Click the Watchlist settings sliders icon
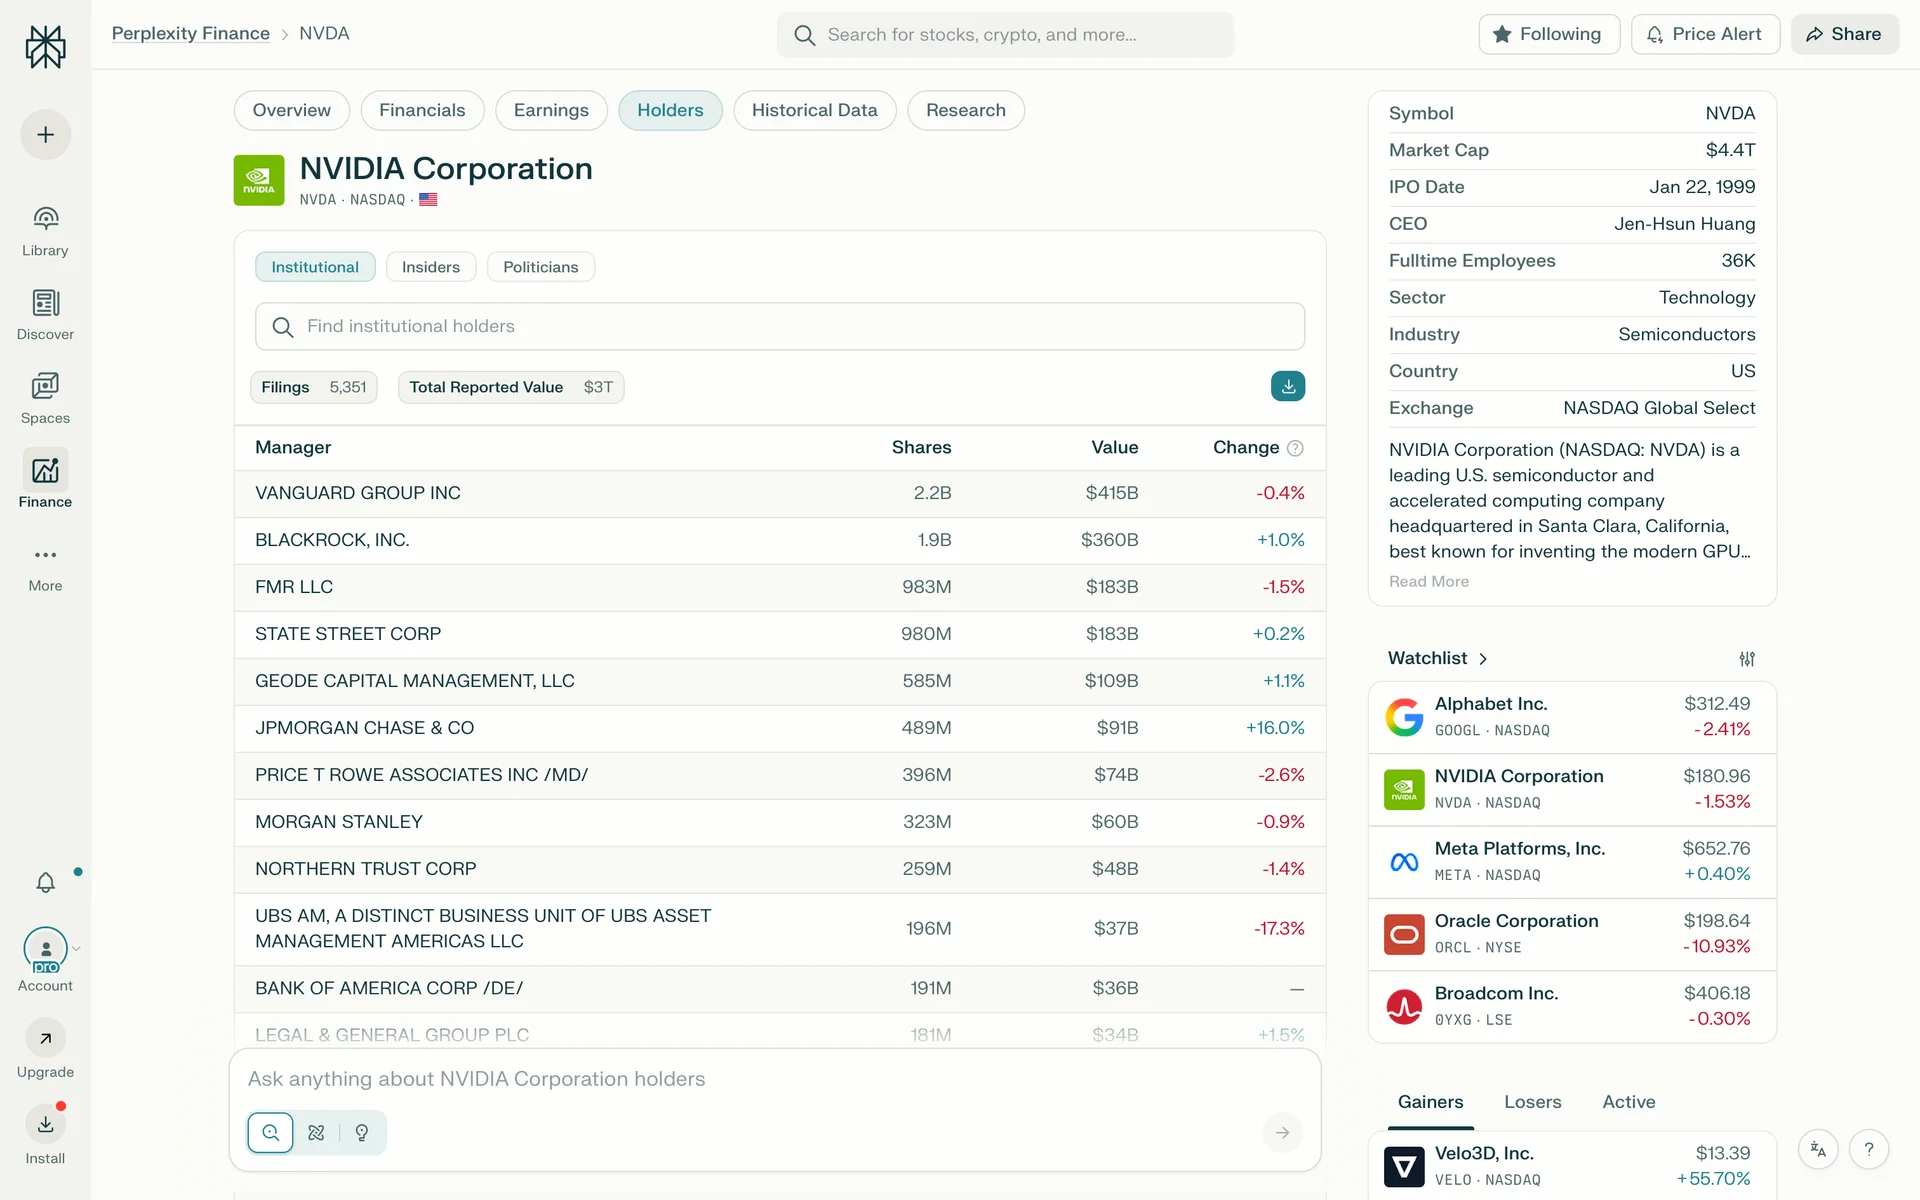This screenshot has height=1200, width=1920. click(1746, 659)
